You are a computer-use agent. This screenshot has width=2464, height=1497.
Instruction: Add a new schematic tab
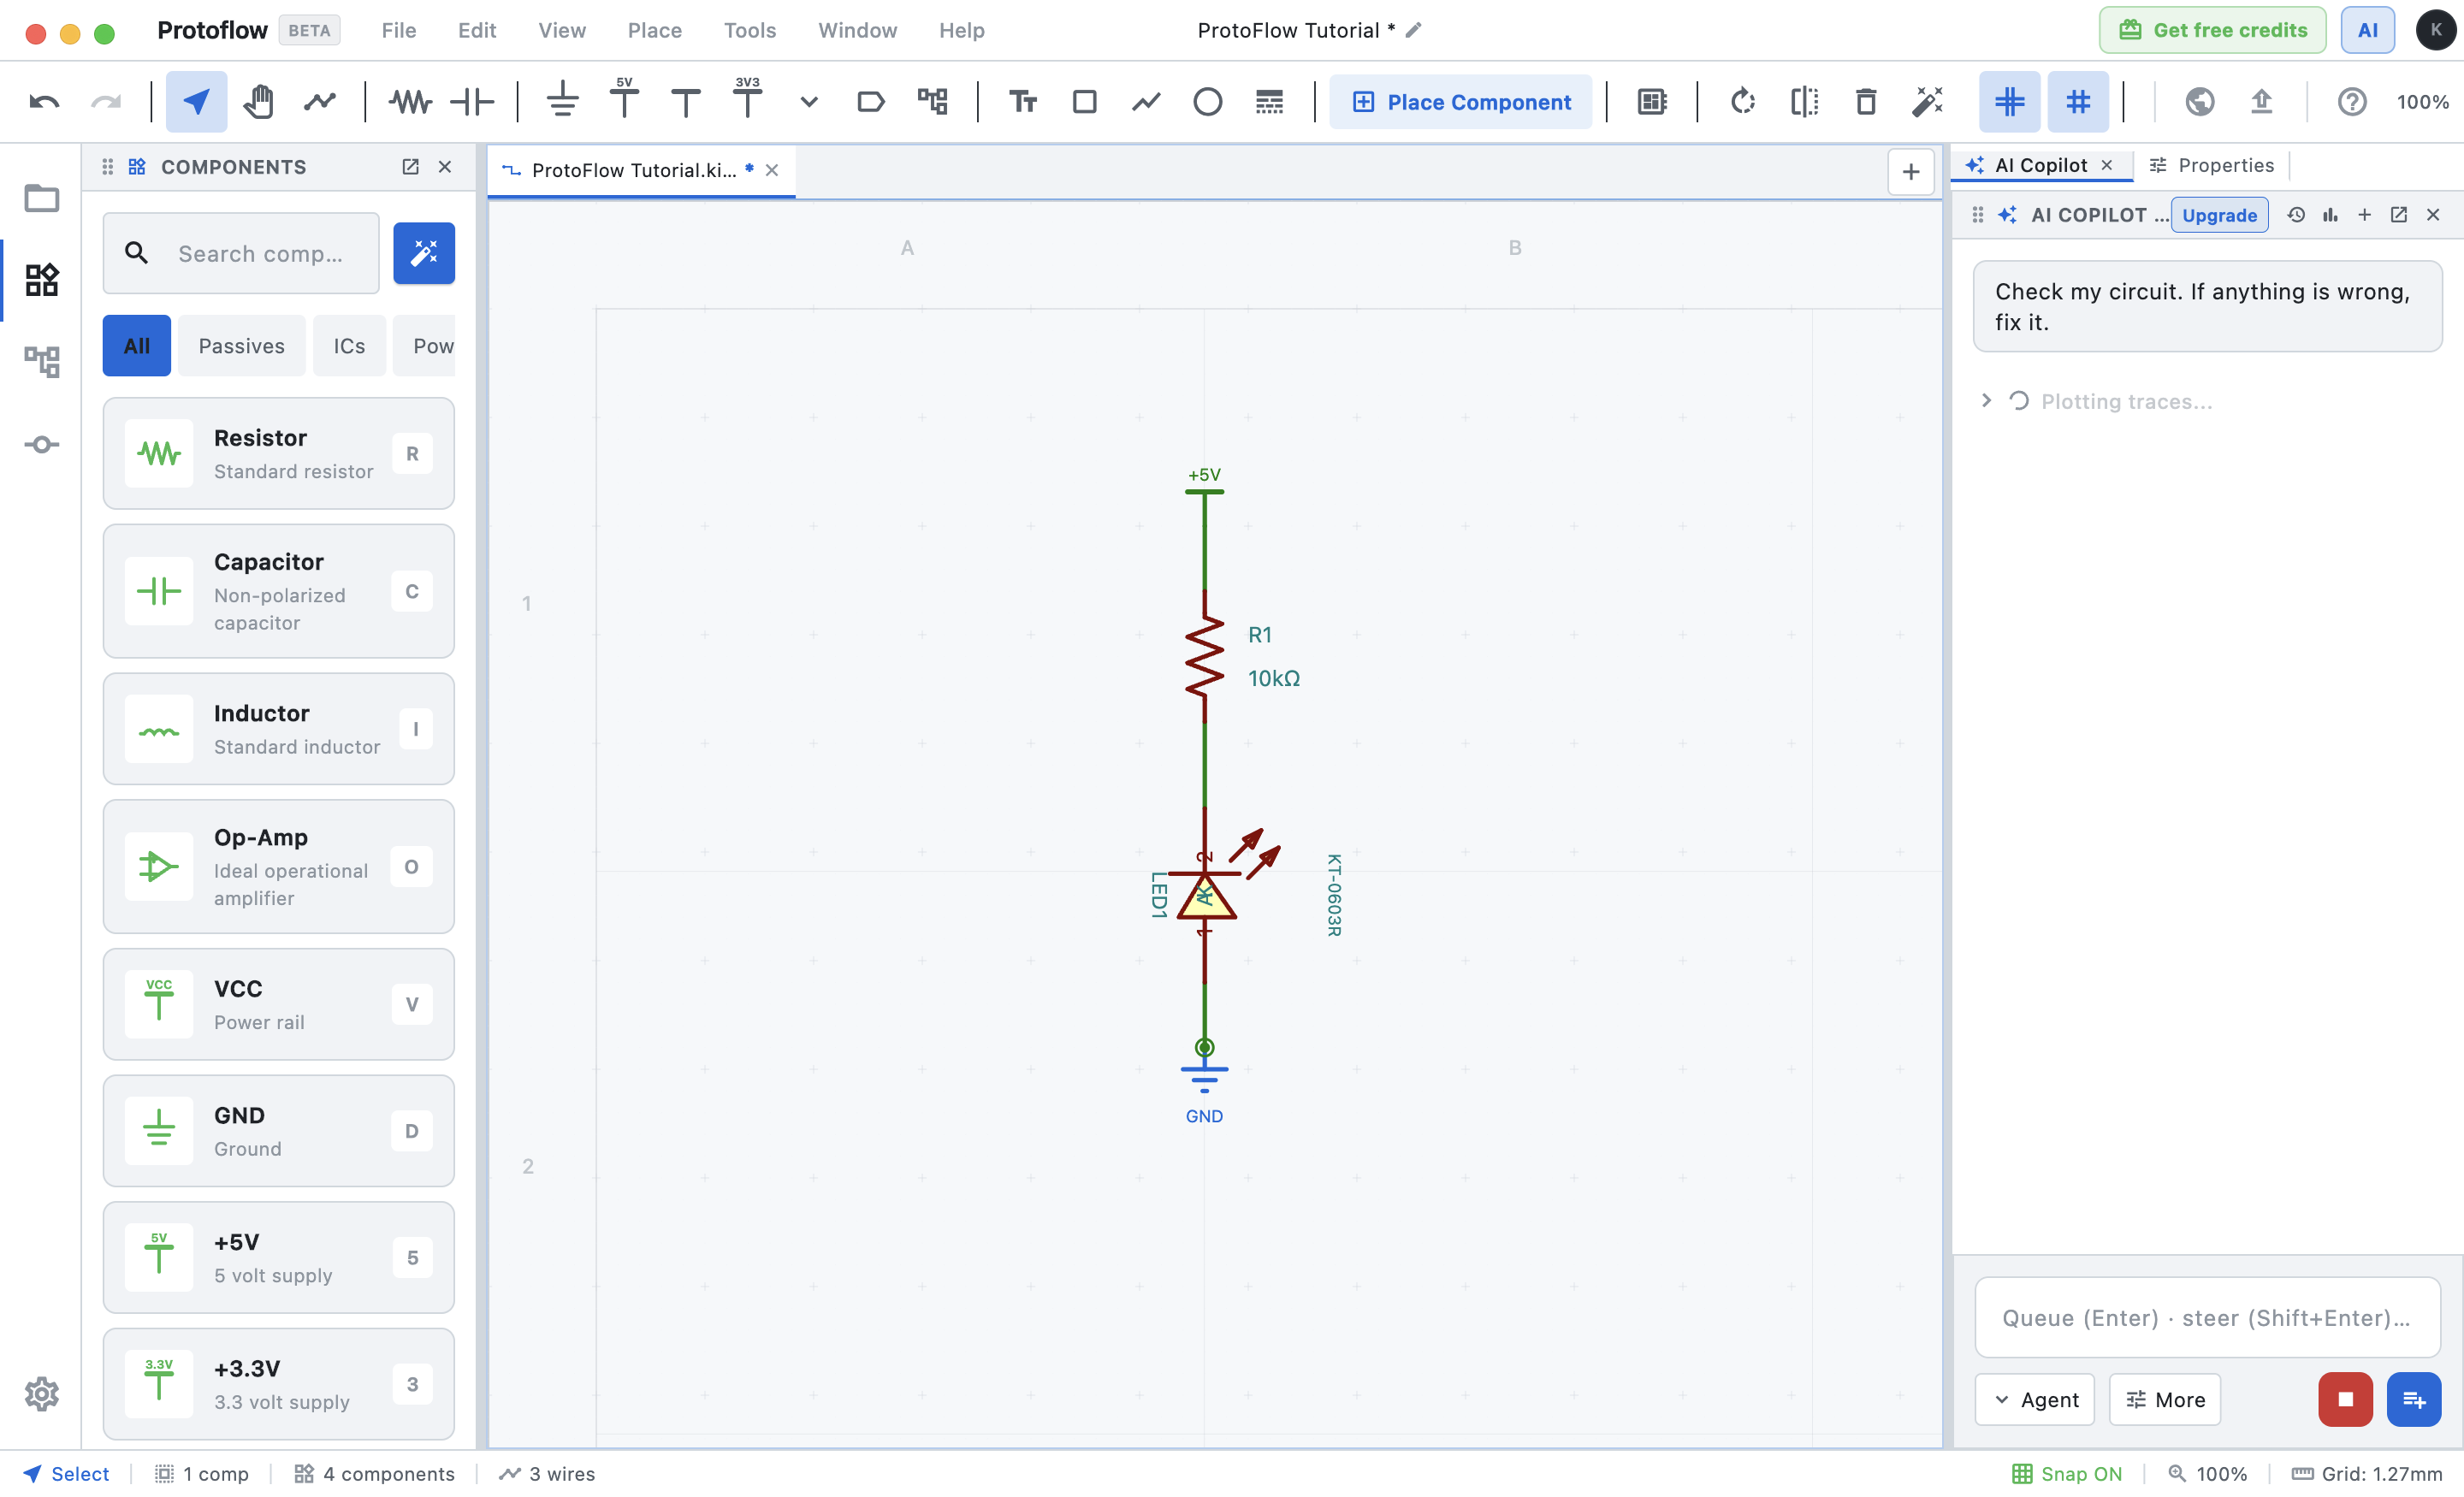(1910, 172)
